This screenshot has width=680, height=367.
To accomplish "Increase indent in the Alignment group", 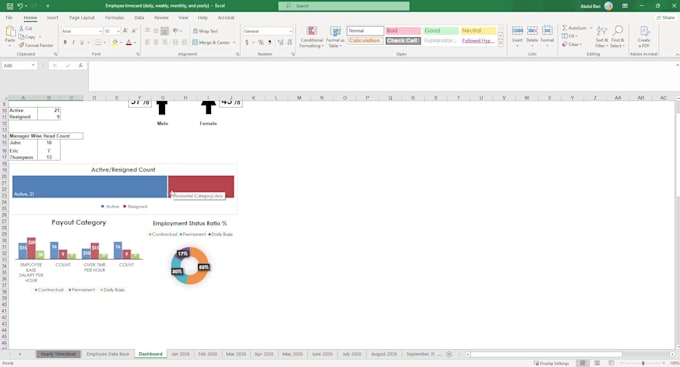I will pyautogui.click(x=184, y=43).
